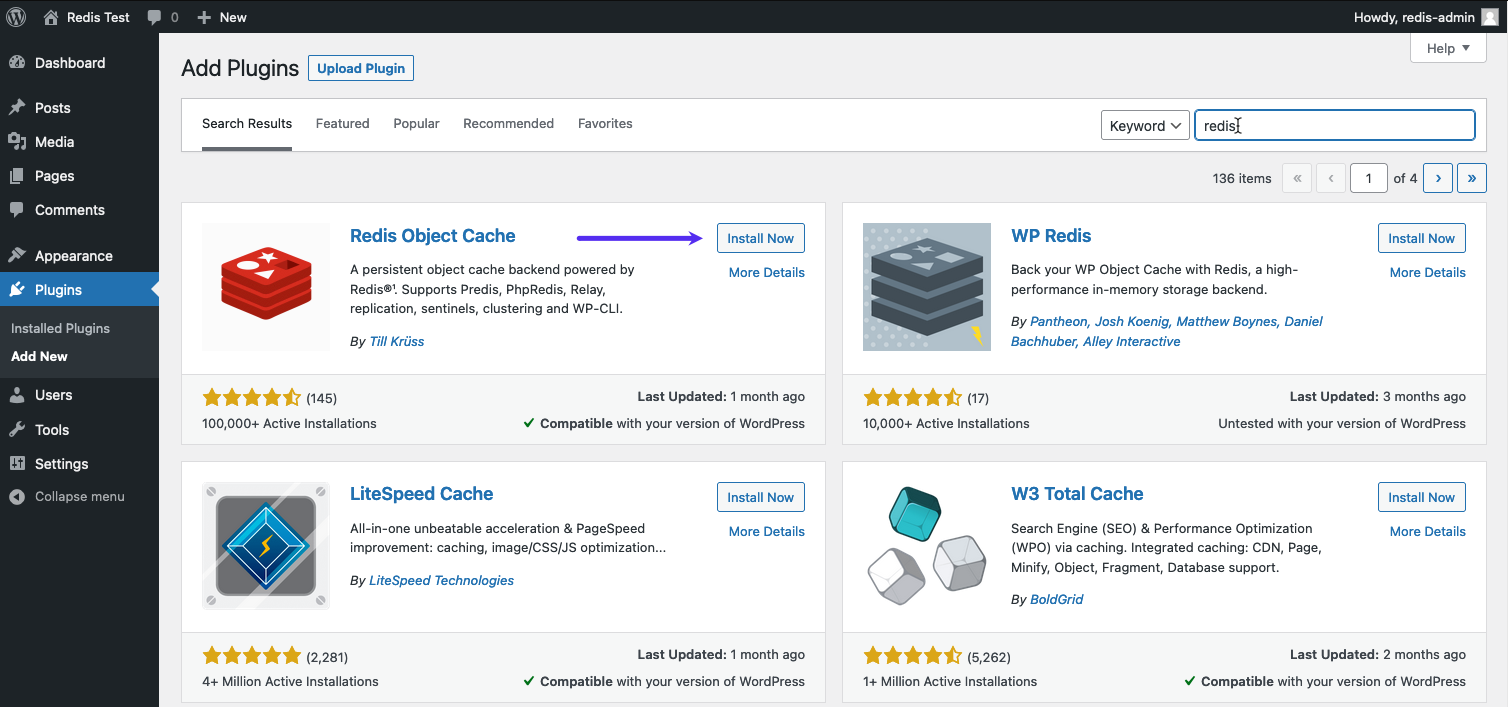Install the Redis Object Cache plugin
1508x707 pixels.
tap(760, 237)
